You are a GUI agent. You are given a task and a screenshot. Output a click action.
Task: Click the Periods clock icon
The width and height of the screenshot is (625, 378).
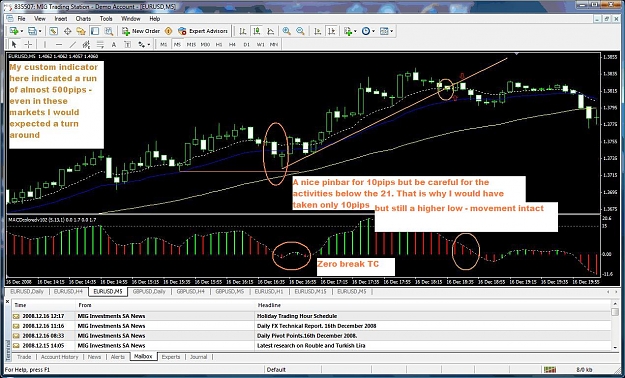pyautogui.click(x=366, y=31)
